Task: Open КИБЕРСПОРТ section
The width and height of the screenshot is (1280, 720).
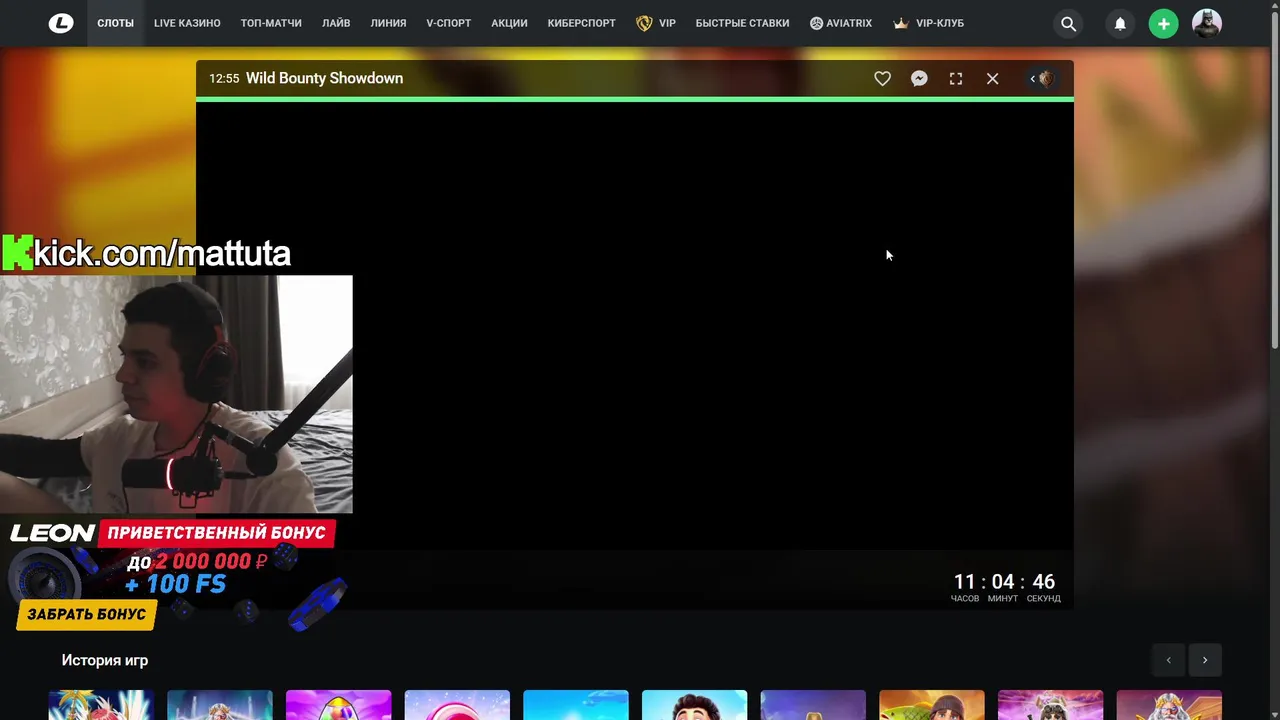Action: point(581,23)
